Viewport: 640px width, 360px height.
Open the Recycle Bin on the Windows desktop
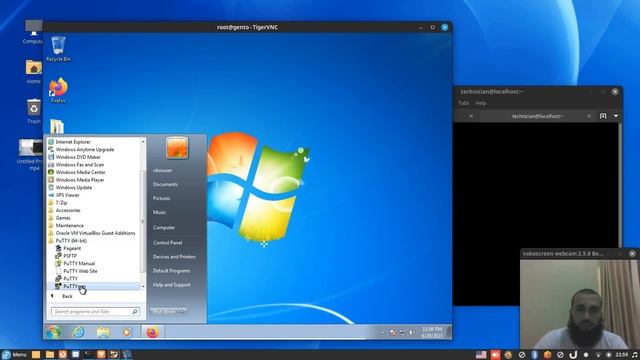click(58, 49)
